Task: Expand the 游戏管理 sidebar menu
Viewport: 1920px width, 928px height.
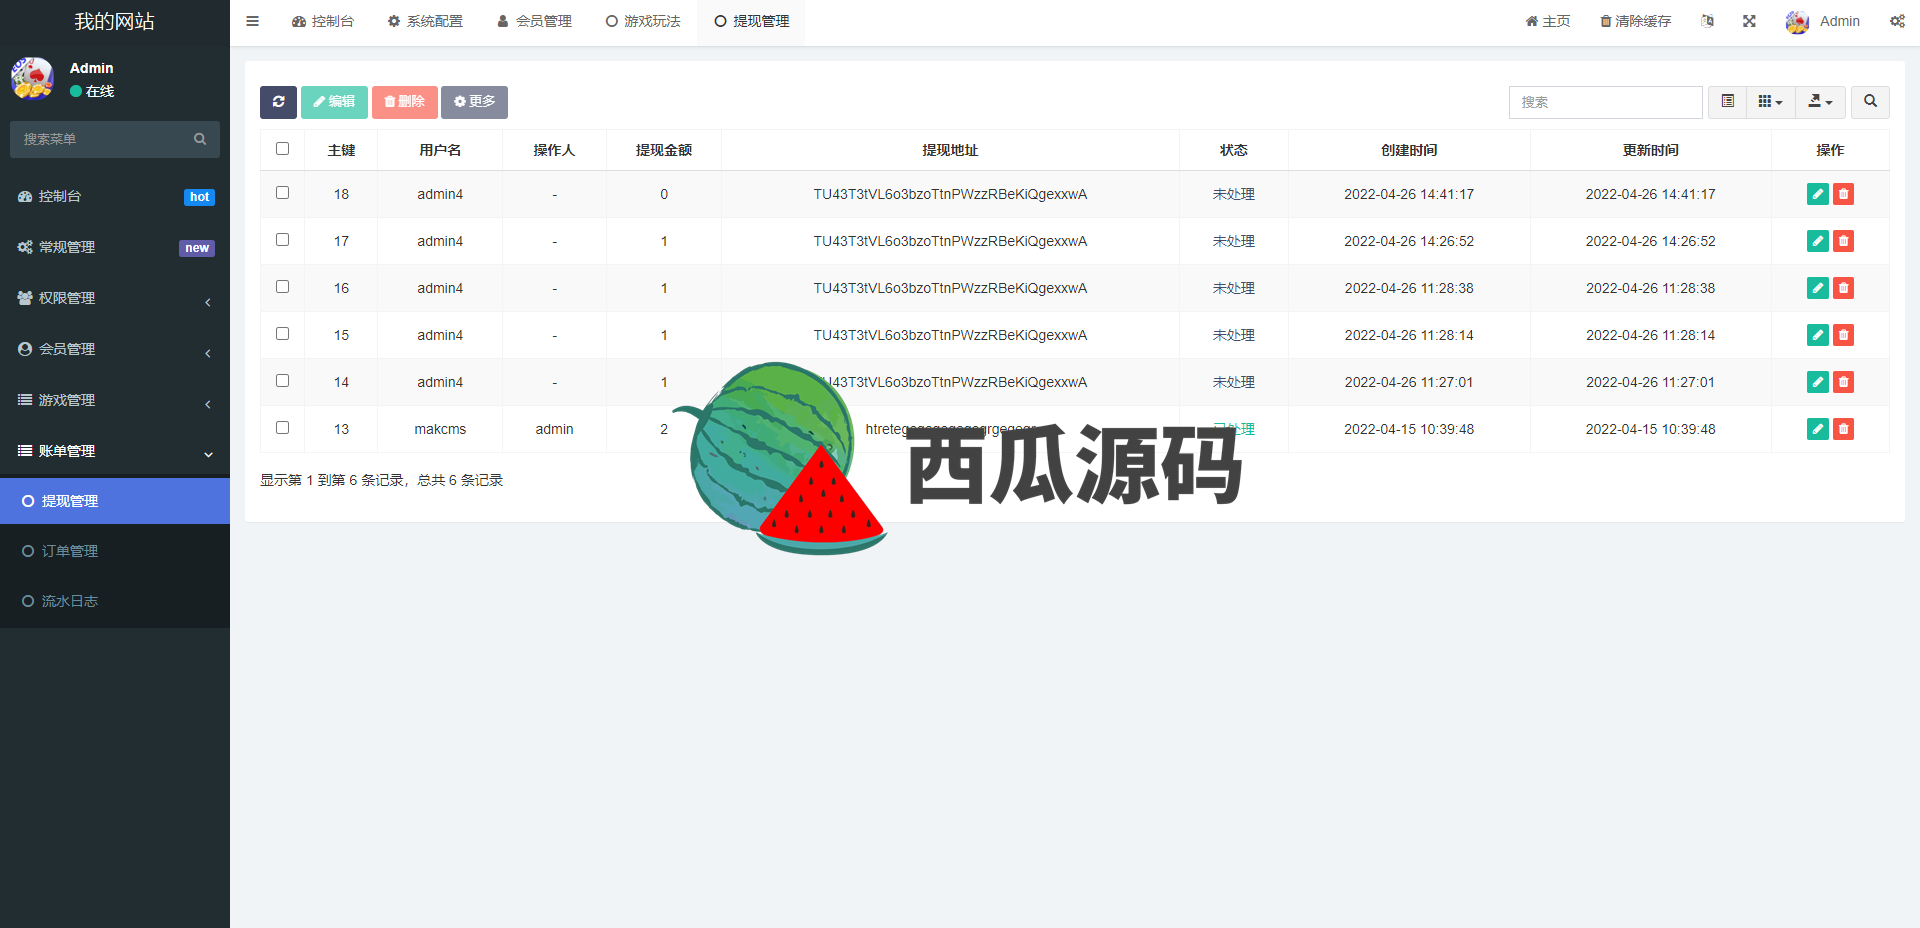Action: point(115,400)
